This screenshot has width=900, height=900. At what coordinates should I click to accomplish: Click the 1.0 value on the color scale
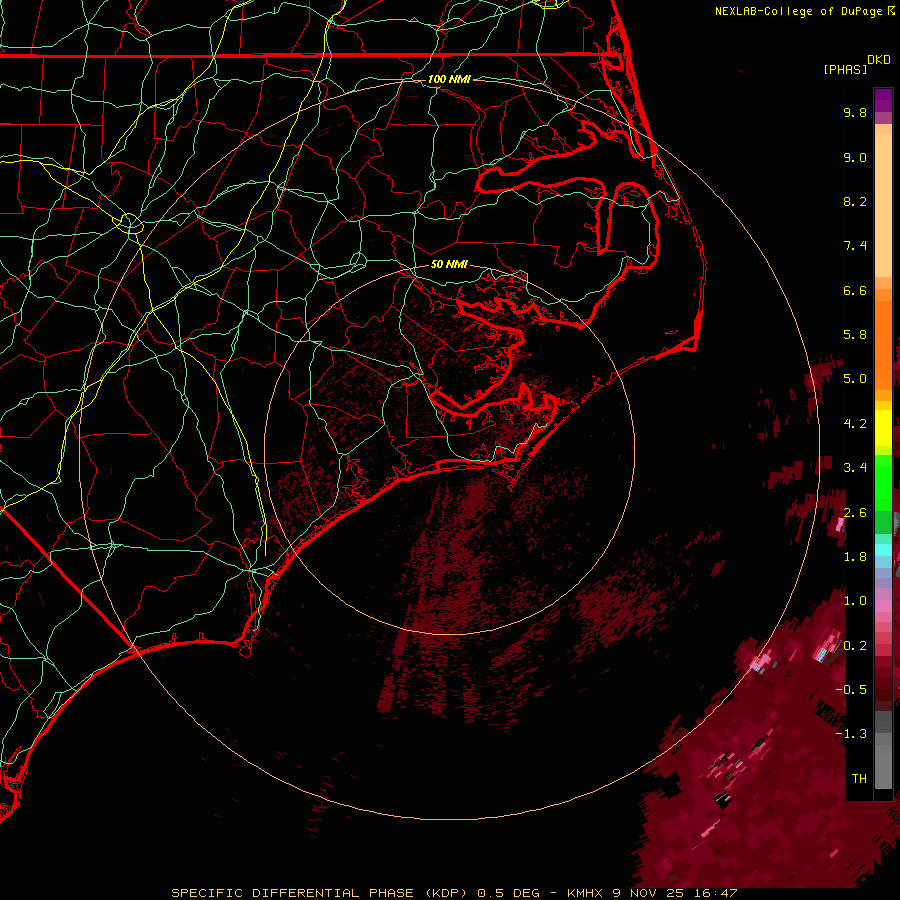[855, 602]
